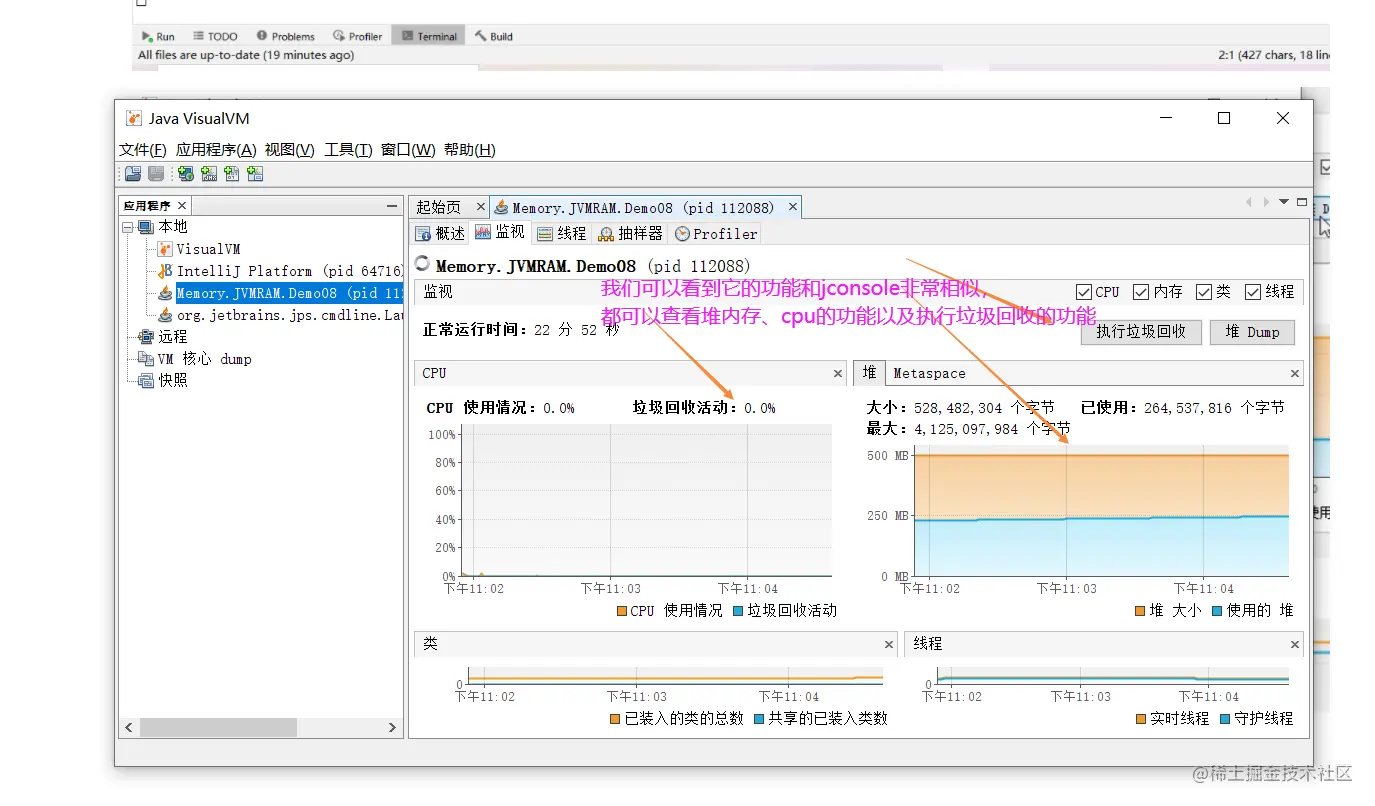Click the left arrow of the applications panel scrollbar

point(129,727)
